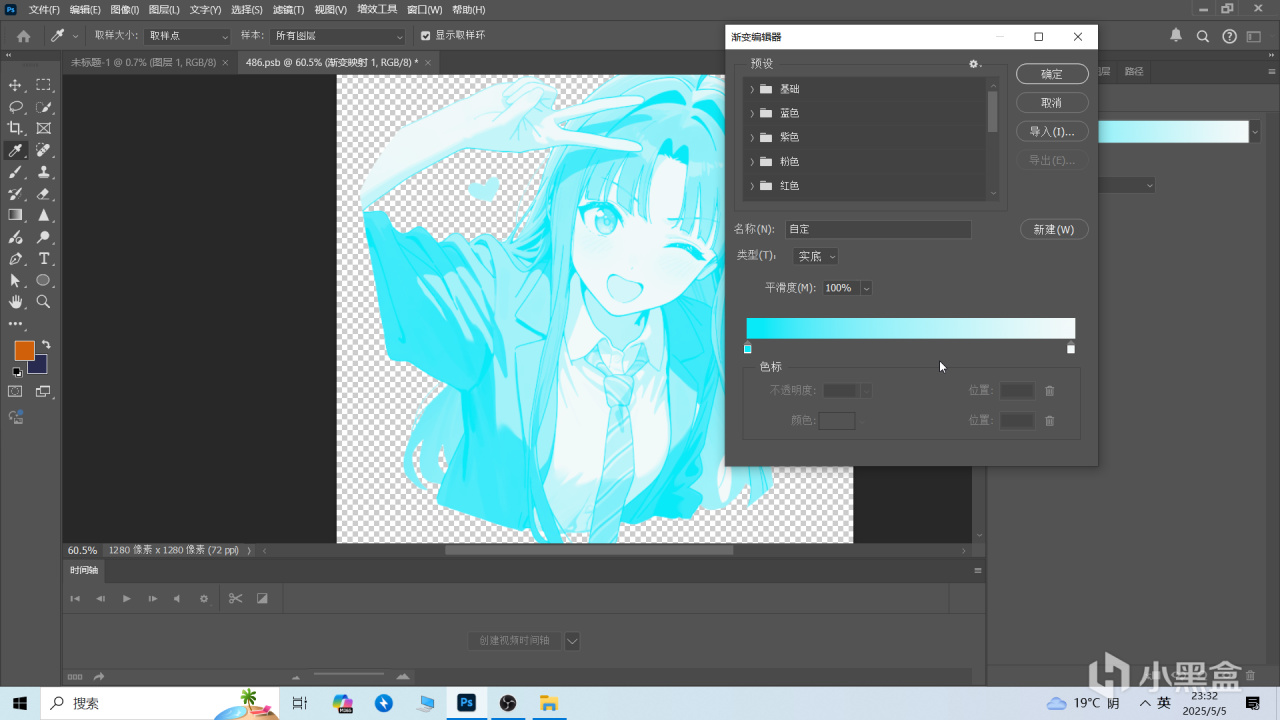Select the Eyedropper tool in toolbox
Screen dimensions: 1280x720
[x=15, y=150]
